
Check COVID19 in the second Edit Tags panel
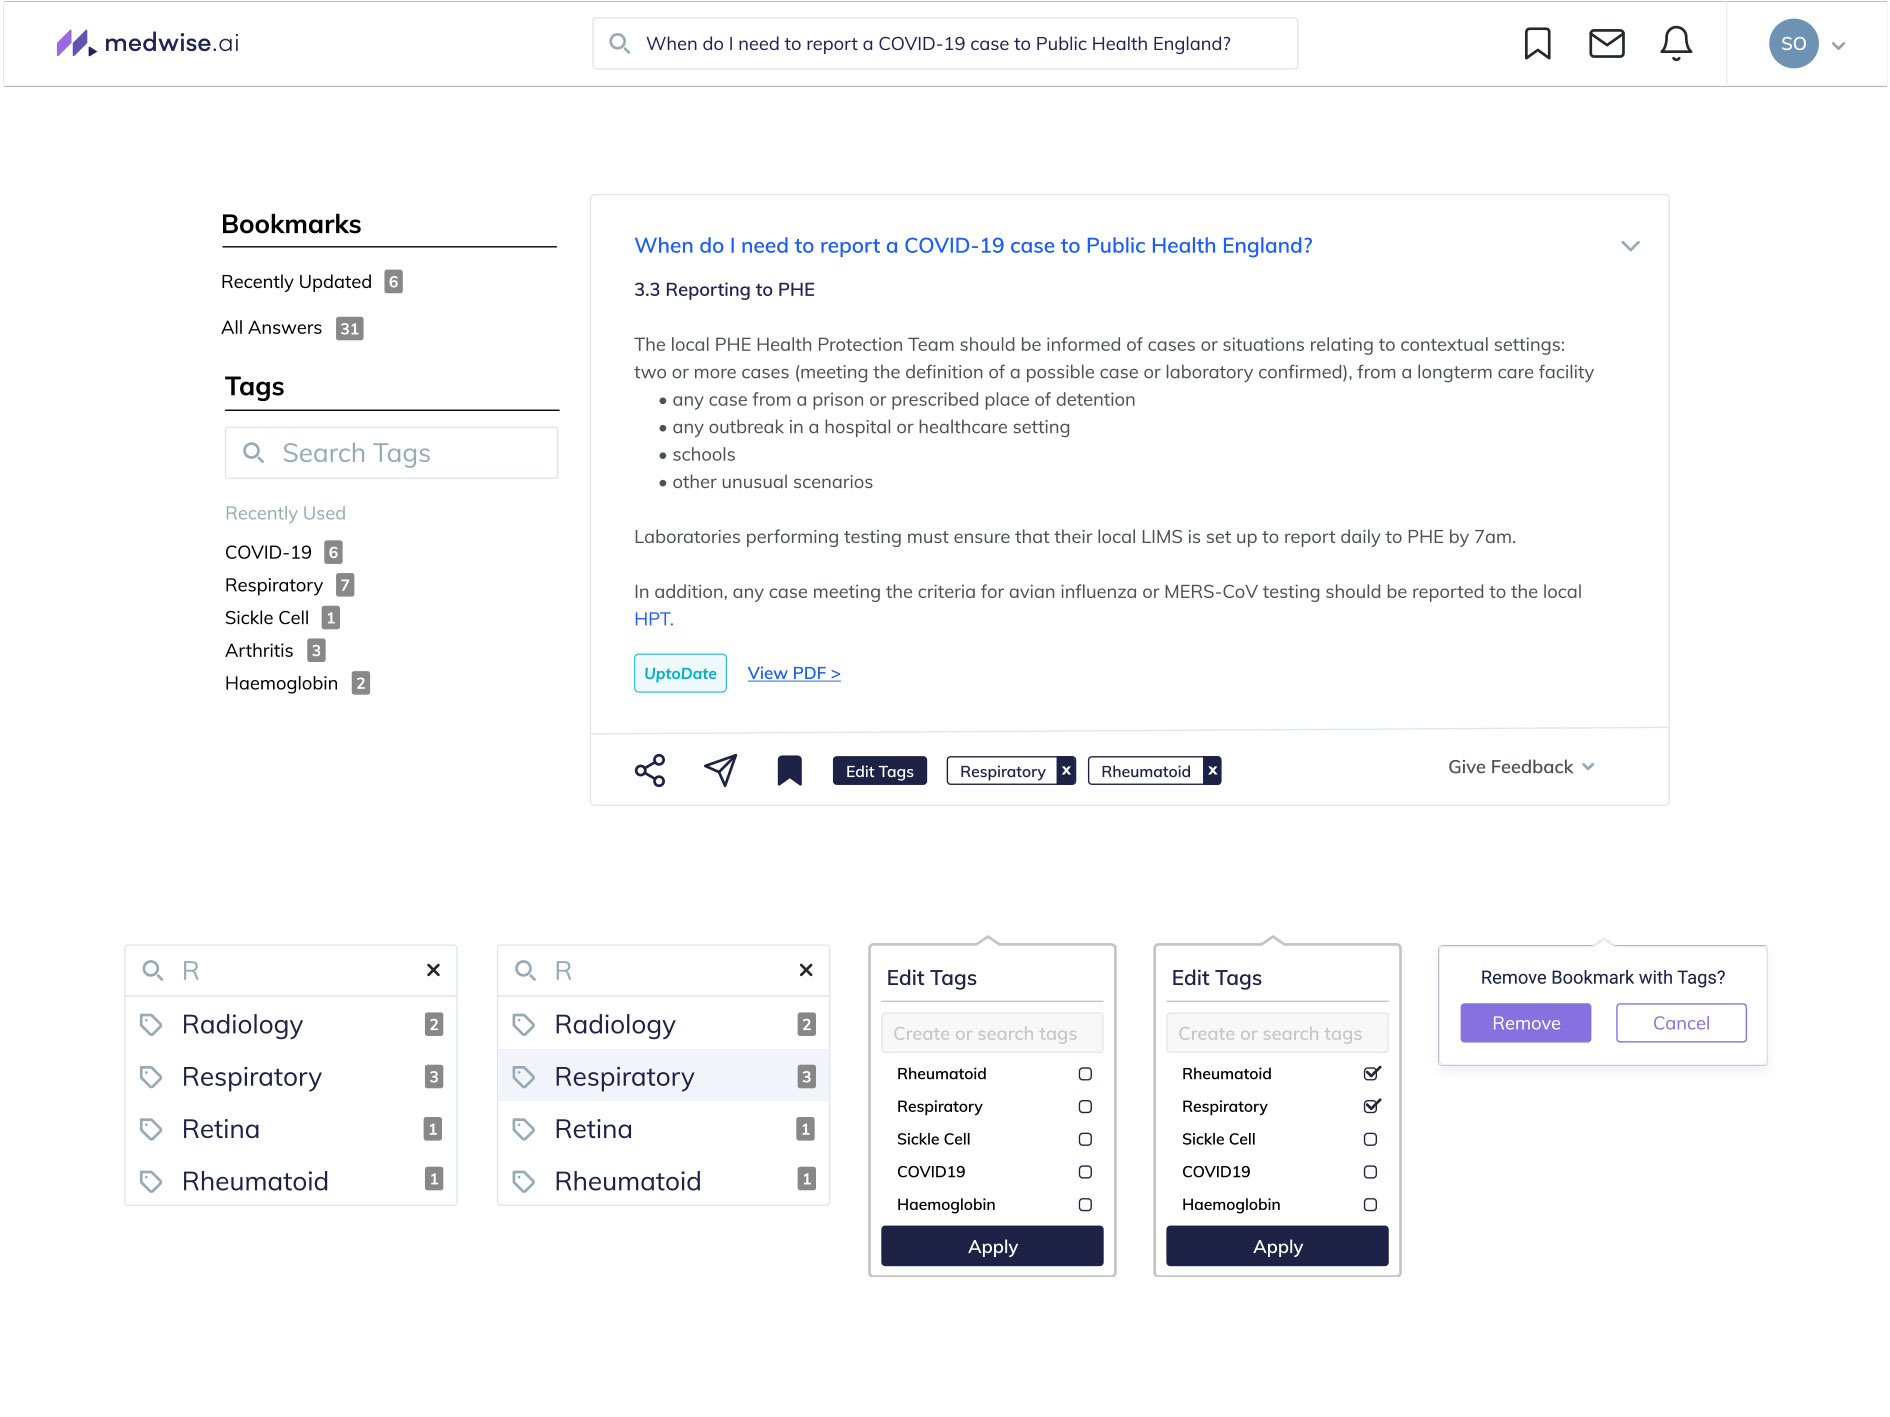[1370, 1172]
